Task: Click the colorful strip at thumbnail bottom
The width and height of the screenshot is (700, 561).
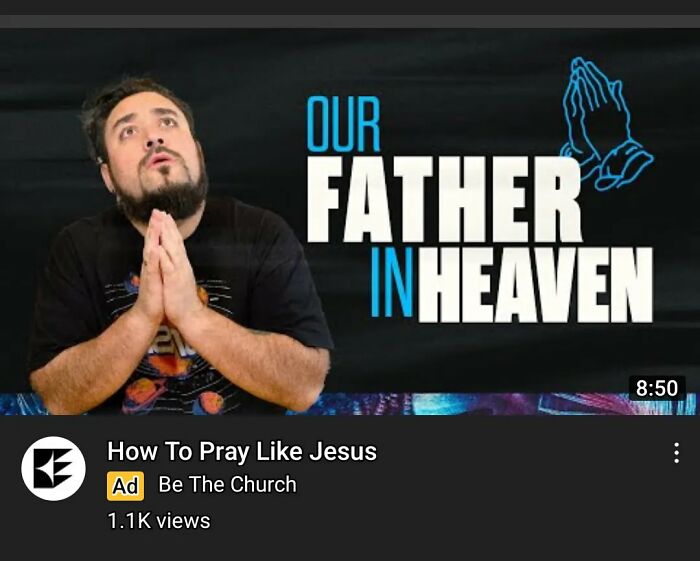Action: [x=350, y=404]
